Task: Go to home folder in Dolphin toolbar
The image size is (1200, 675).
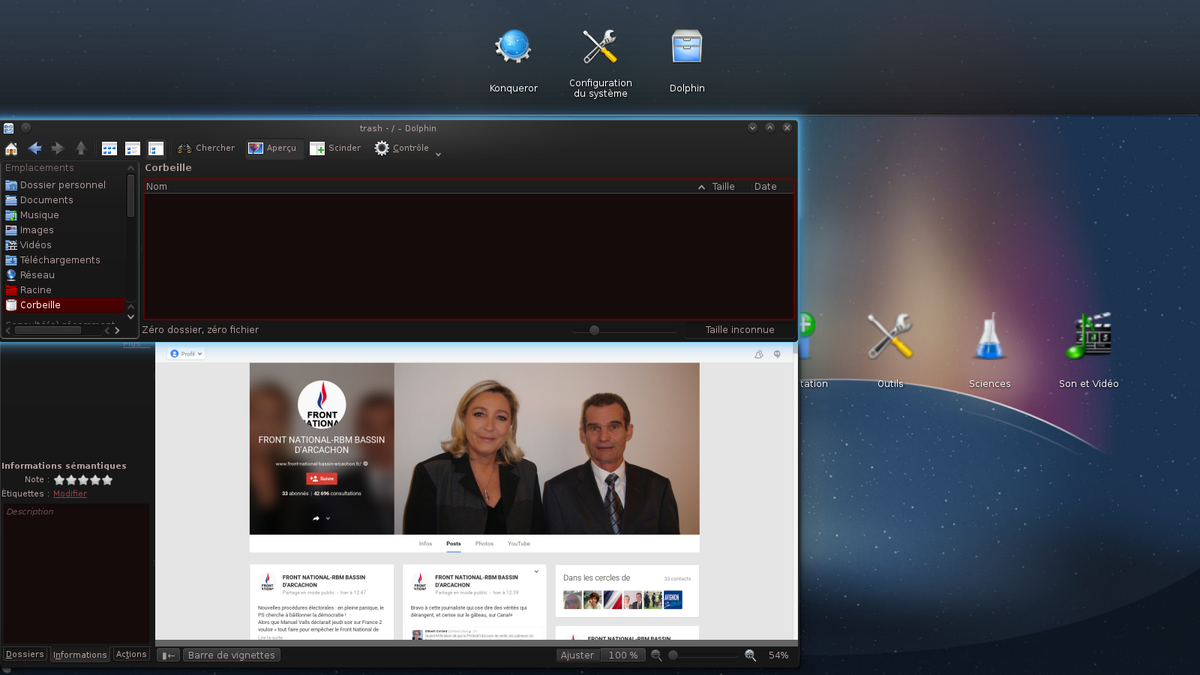Action: coord(11,148)
